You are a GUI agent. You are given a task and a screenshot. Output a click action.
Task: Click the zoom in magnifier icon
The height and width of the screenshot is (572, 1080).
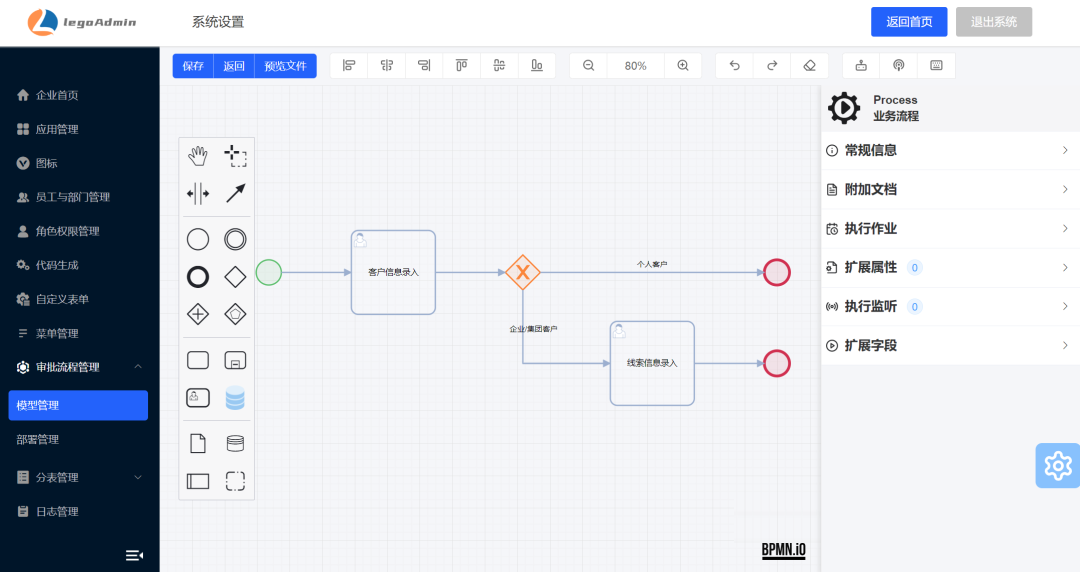(x=683, y=66)
